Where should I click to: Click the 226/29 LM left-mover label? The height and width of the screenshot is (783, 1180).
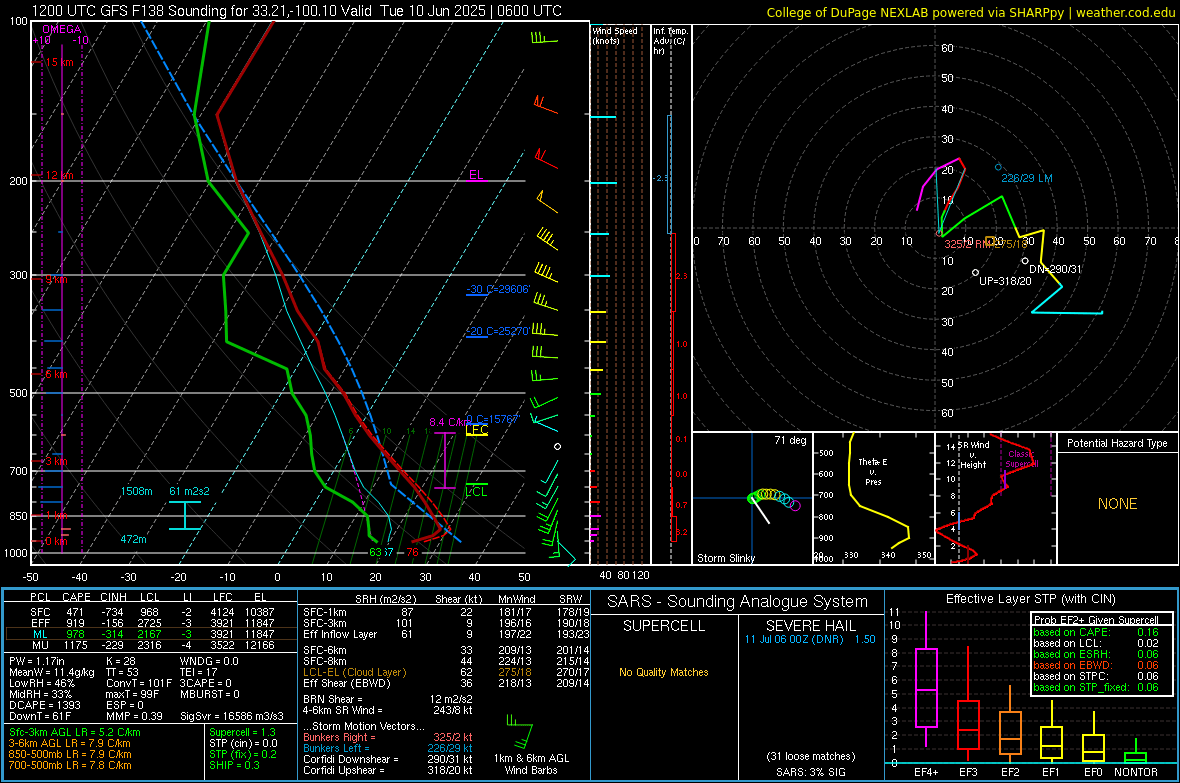(x=1026, y=178)
